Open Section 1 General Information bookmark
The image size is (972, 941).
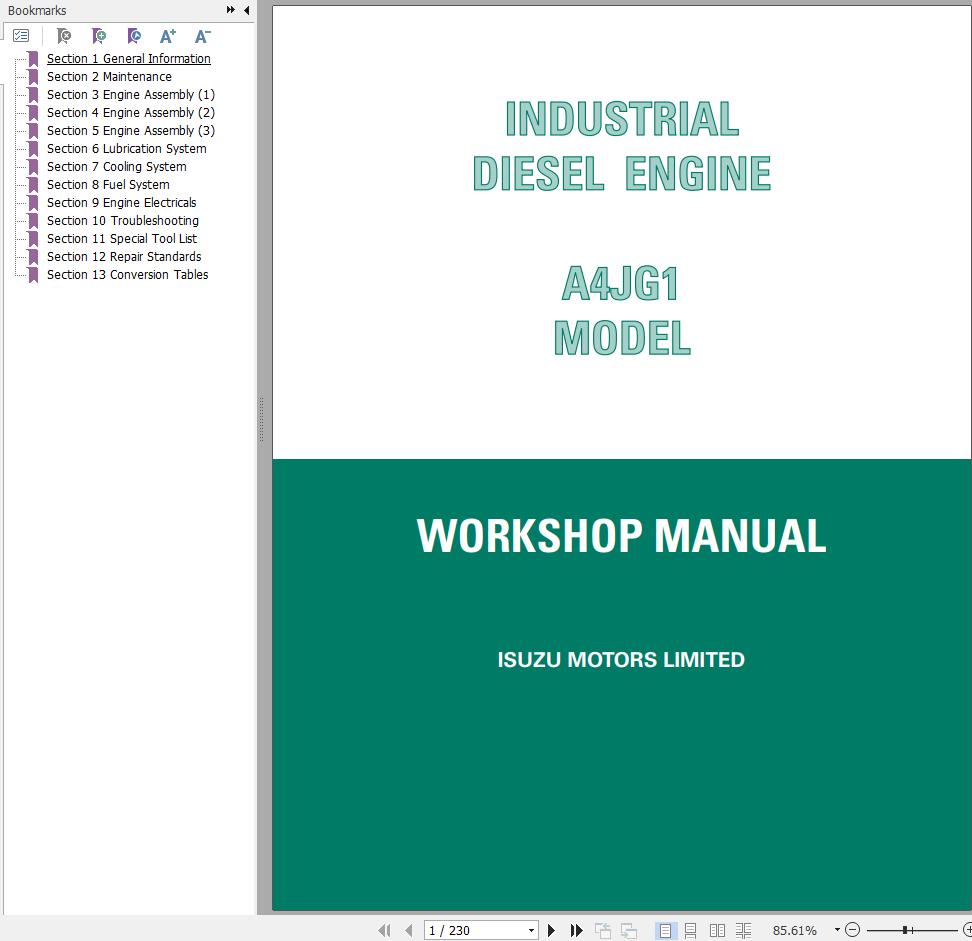pos(129,58)
